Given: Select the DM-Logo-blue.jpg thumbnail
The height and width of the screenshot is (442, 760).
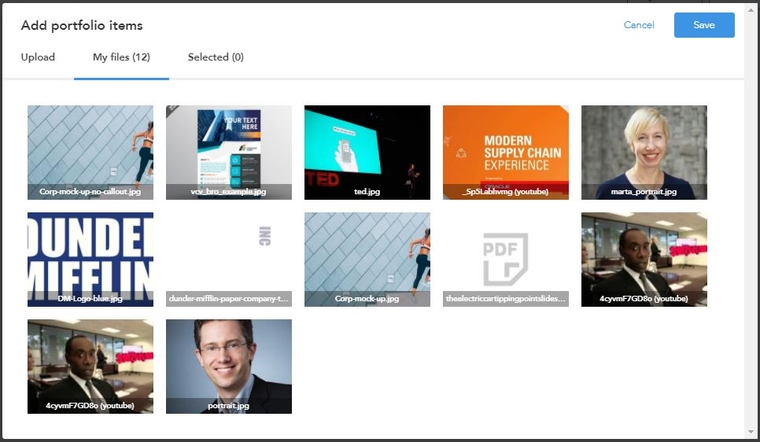Looking at the screenshot, I should 90,259.
